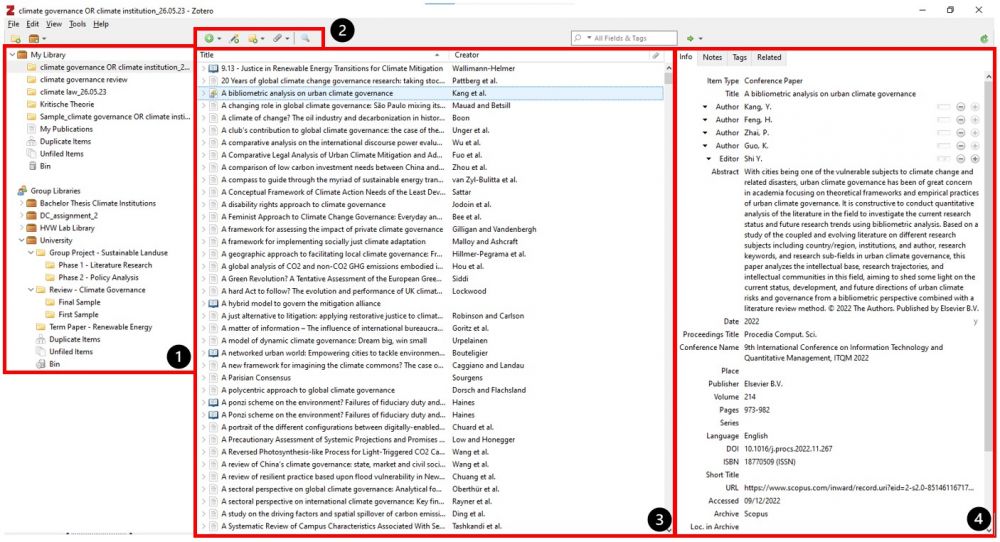Image resolution: width=1000 pixels, height=542 pixels.
Task: Toggle name field mode for Zhai, P.
Action: pyautogui.click(x=943, y=133)
